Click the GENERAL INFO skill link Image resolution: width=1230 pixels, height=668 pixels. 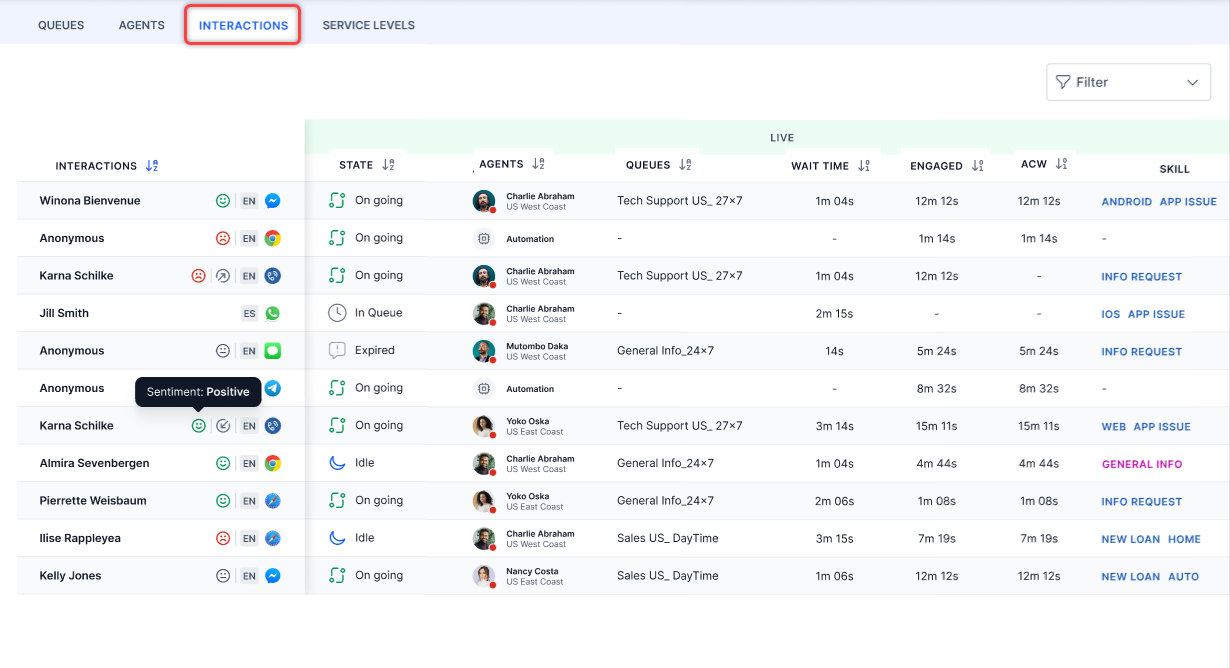coord(1141,464)
